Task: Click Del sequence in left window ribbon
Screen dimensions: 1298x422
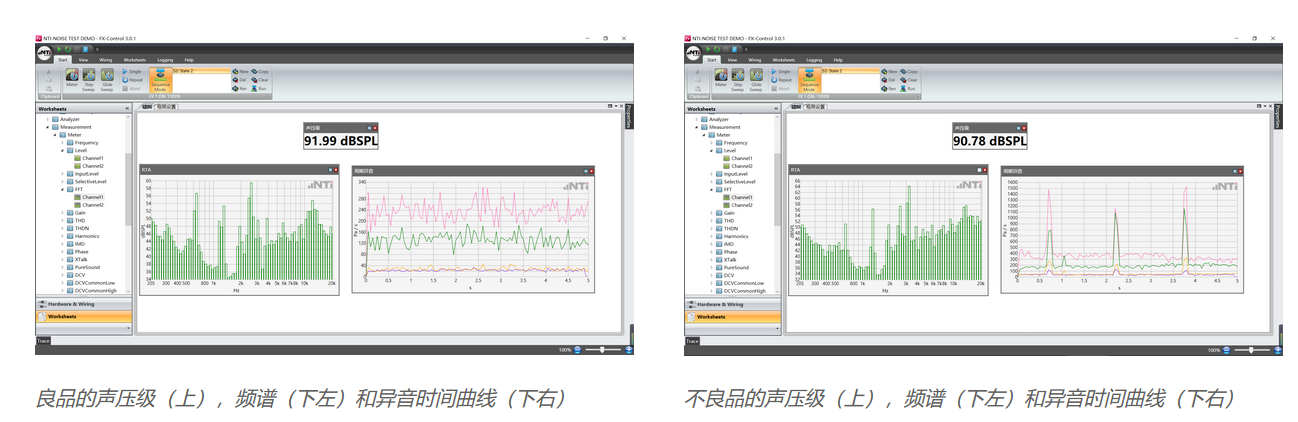Action: tap(239, 80)
